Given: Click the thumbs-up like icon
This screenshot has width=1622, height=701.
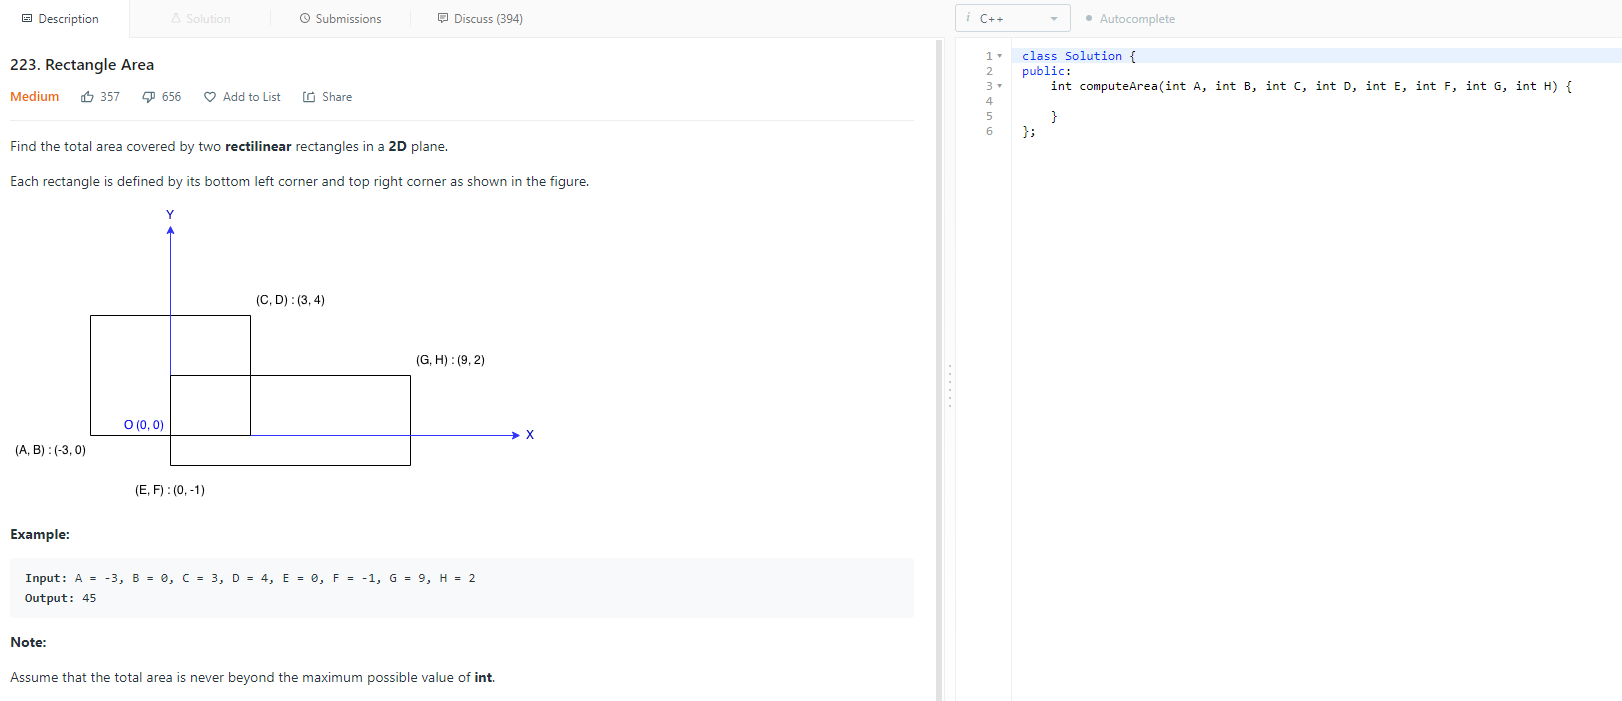Looking at the screenshot, I should click(x=88, y=97).
